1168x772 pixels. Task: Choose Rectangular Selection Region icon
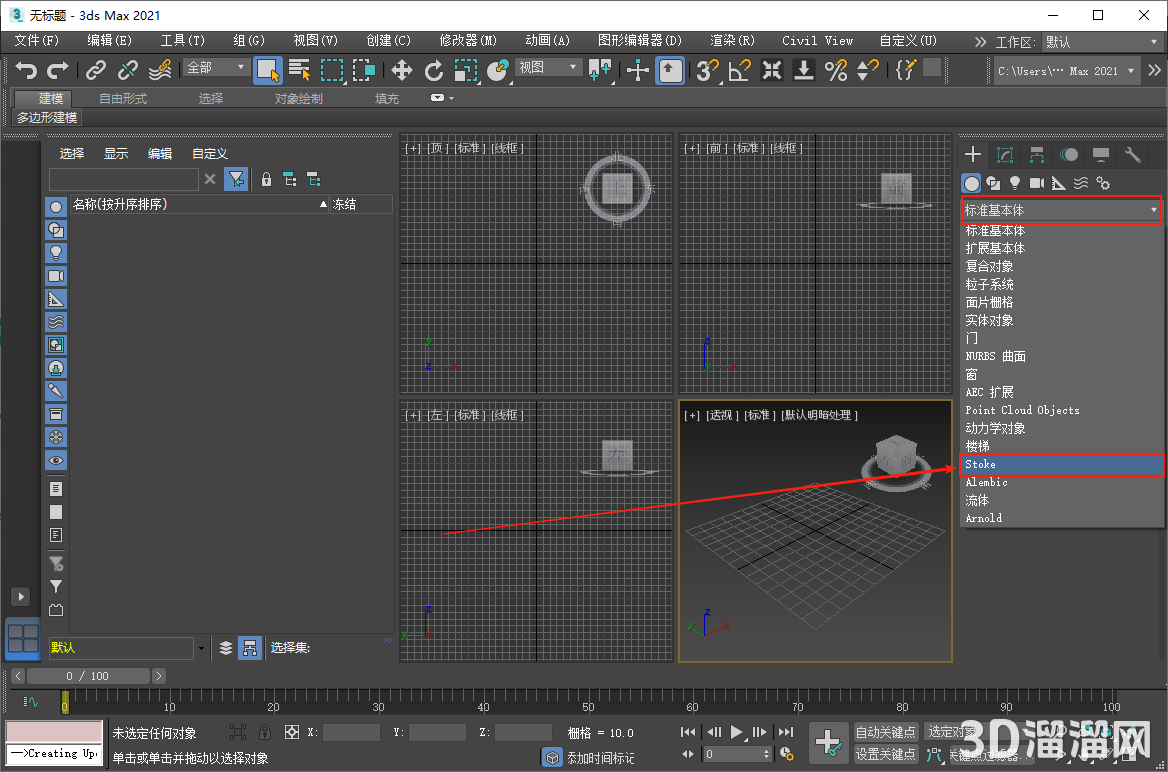(331, 70)
